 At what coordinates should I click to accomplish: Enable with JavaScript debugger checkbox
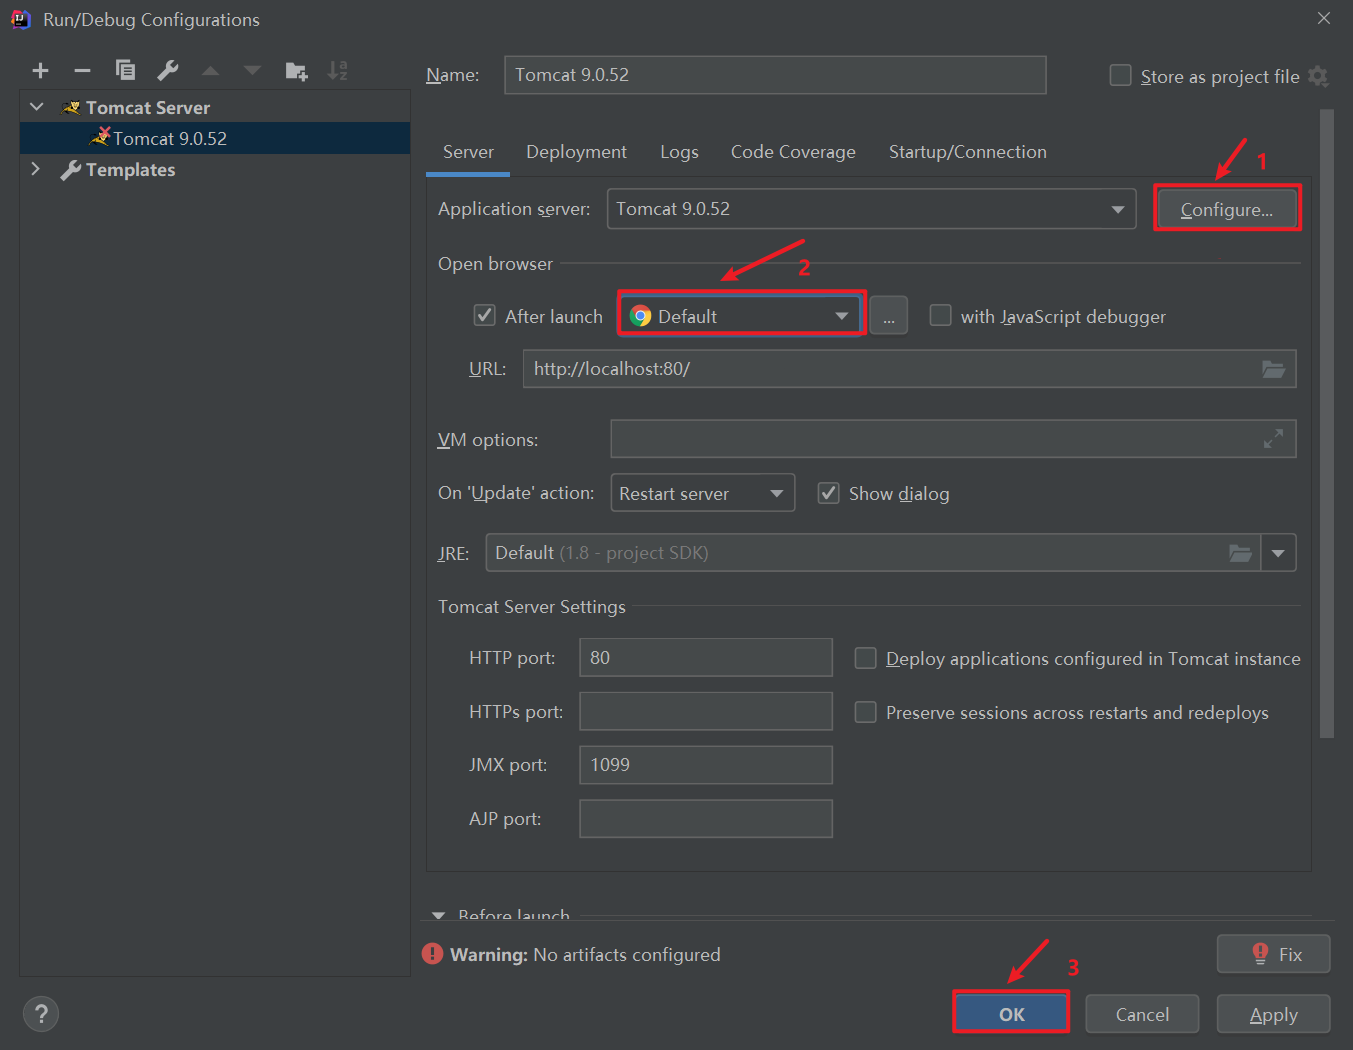click(941, 316)
